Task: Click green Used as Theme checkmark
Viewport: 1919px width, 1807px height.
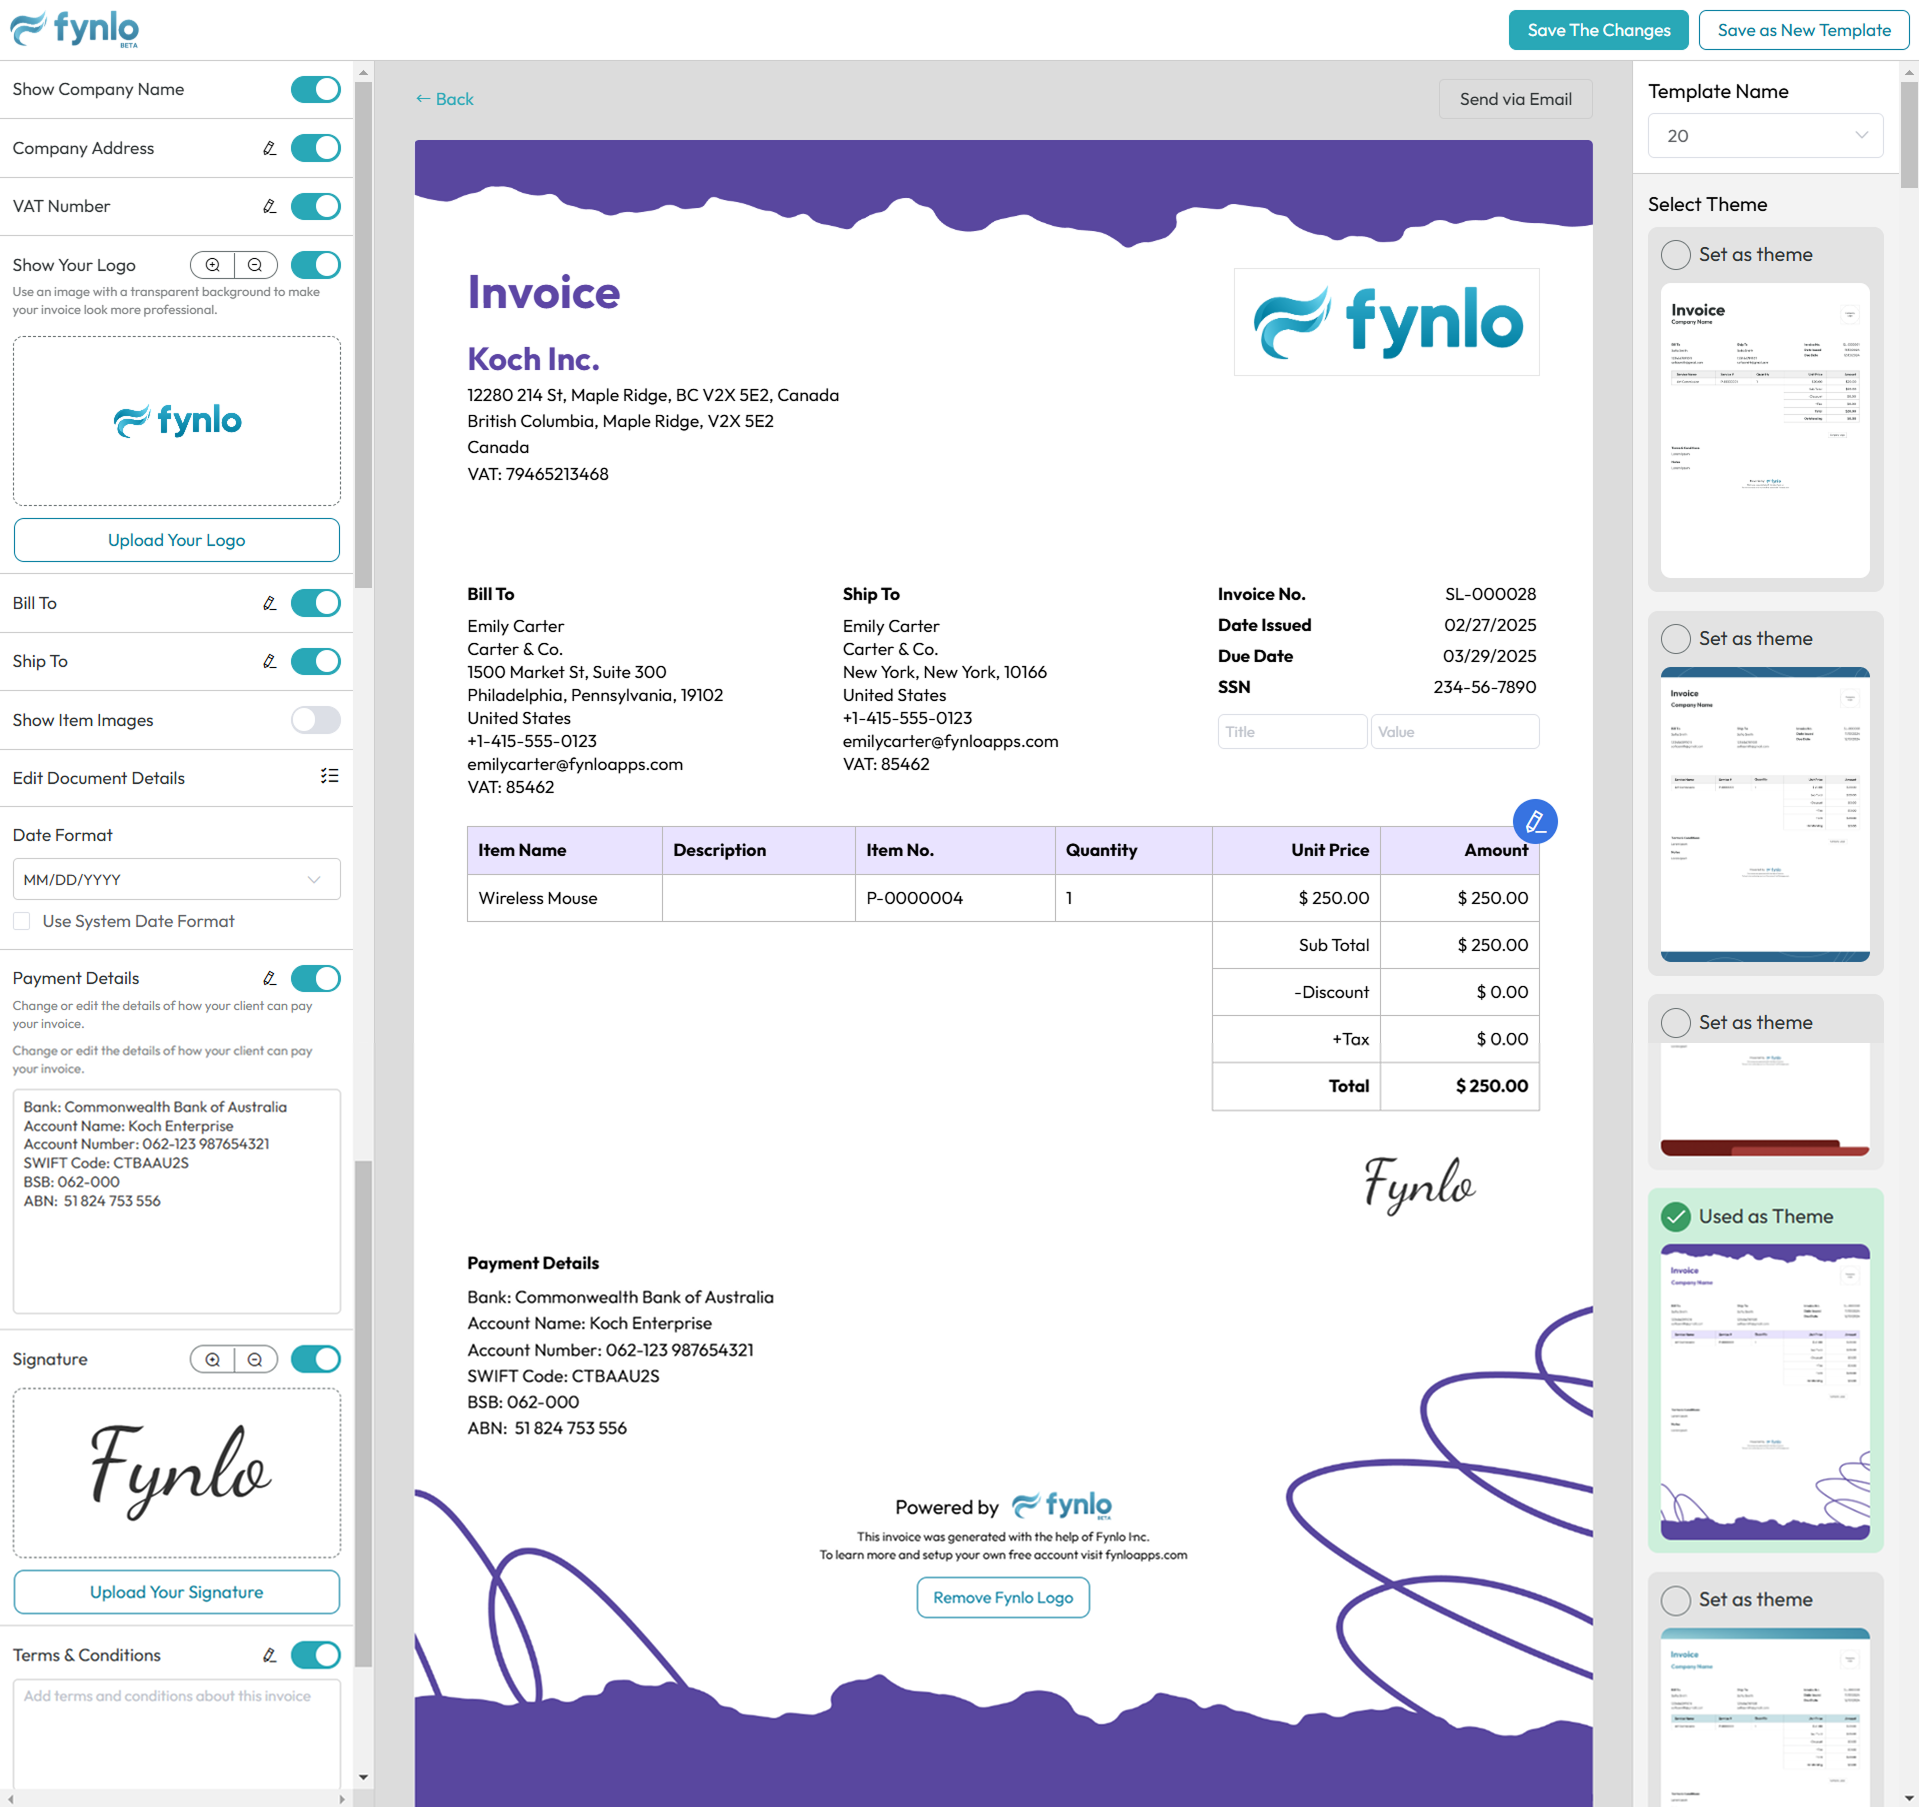Action: [1675, 1216]
